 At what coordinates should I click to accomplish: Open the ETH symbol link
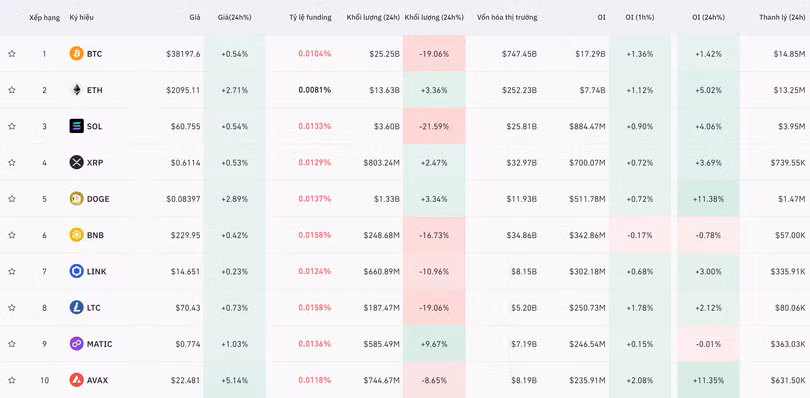(x=95, y=90)
